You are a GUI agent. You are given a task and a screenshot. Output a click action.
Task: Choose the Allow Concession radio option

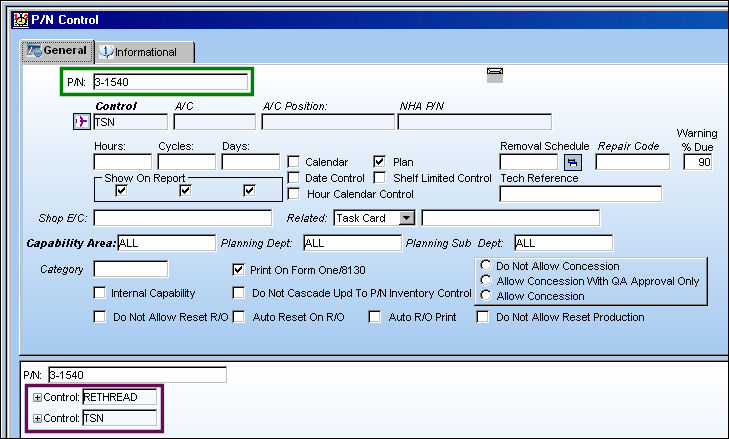click(x=486, y=295)
